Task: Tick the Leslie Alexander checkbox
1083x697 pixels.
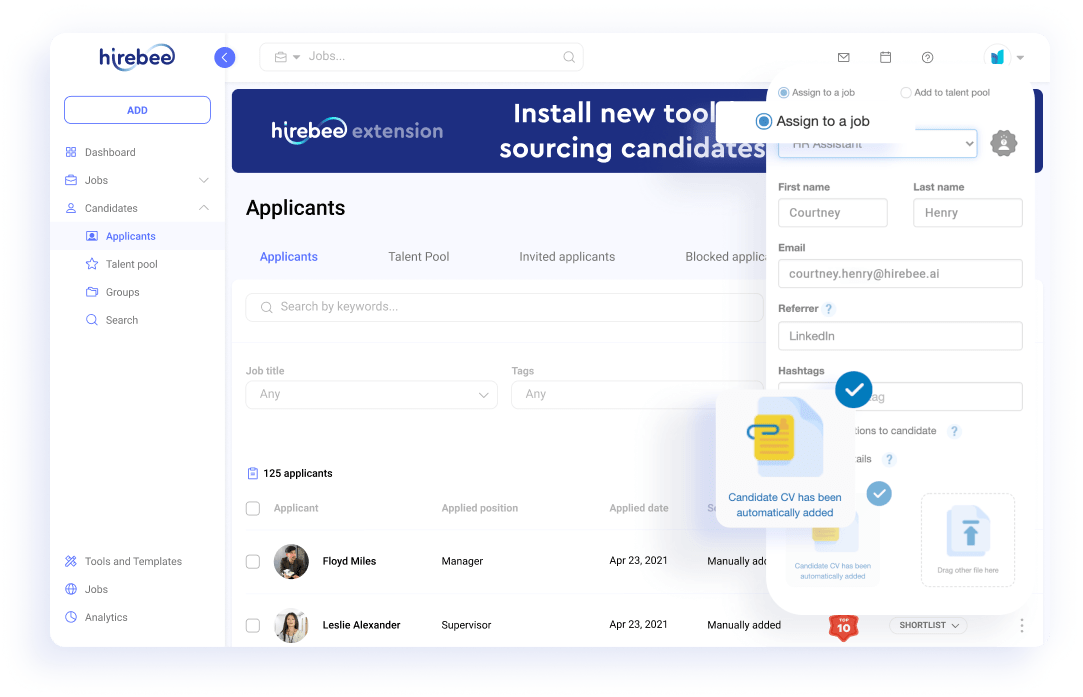Action: coord(253,625)
